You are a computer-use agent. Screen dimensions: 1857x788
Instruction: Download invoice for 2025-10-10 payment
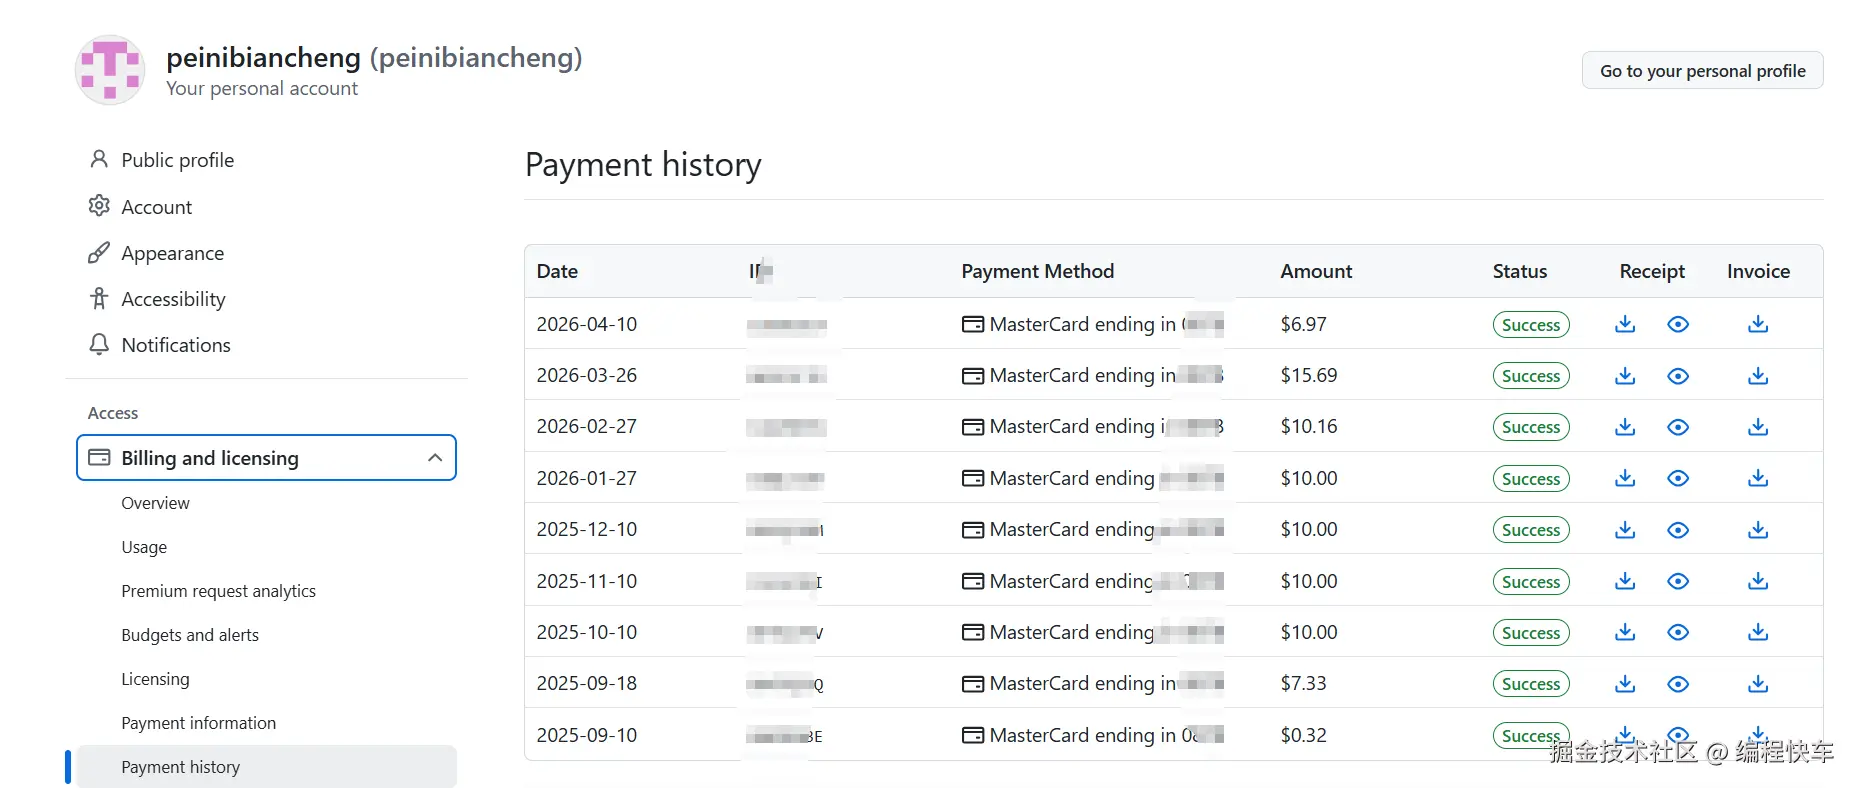1758,632
